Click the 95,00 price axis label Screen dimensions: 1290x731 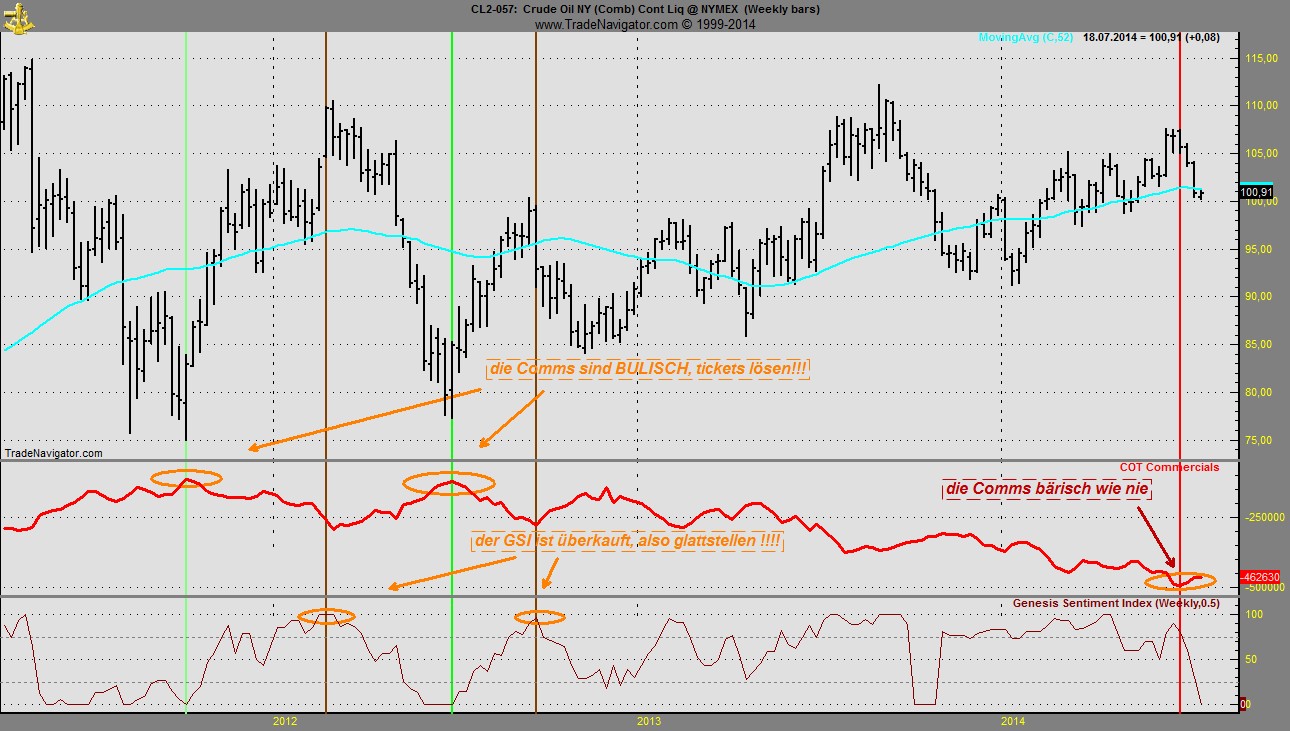point(1257,249)
